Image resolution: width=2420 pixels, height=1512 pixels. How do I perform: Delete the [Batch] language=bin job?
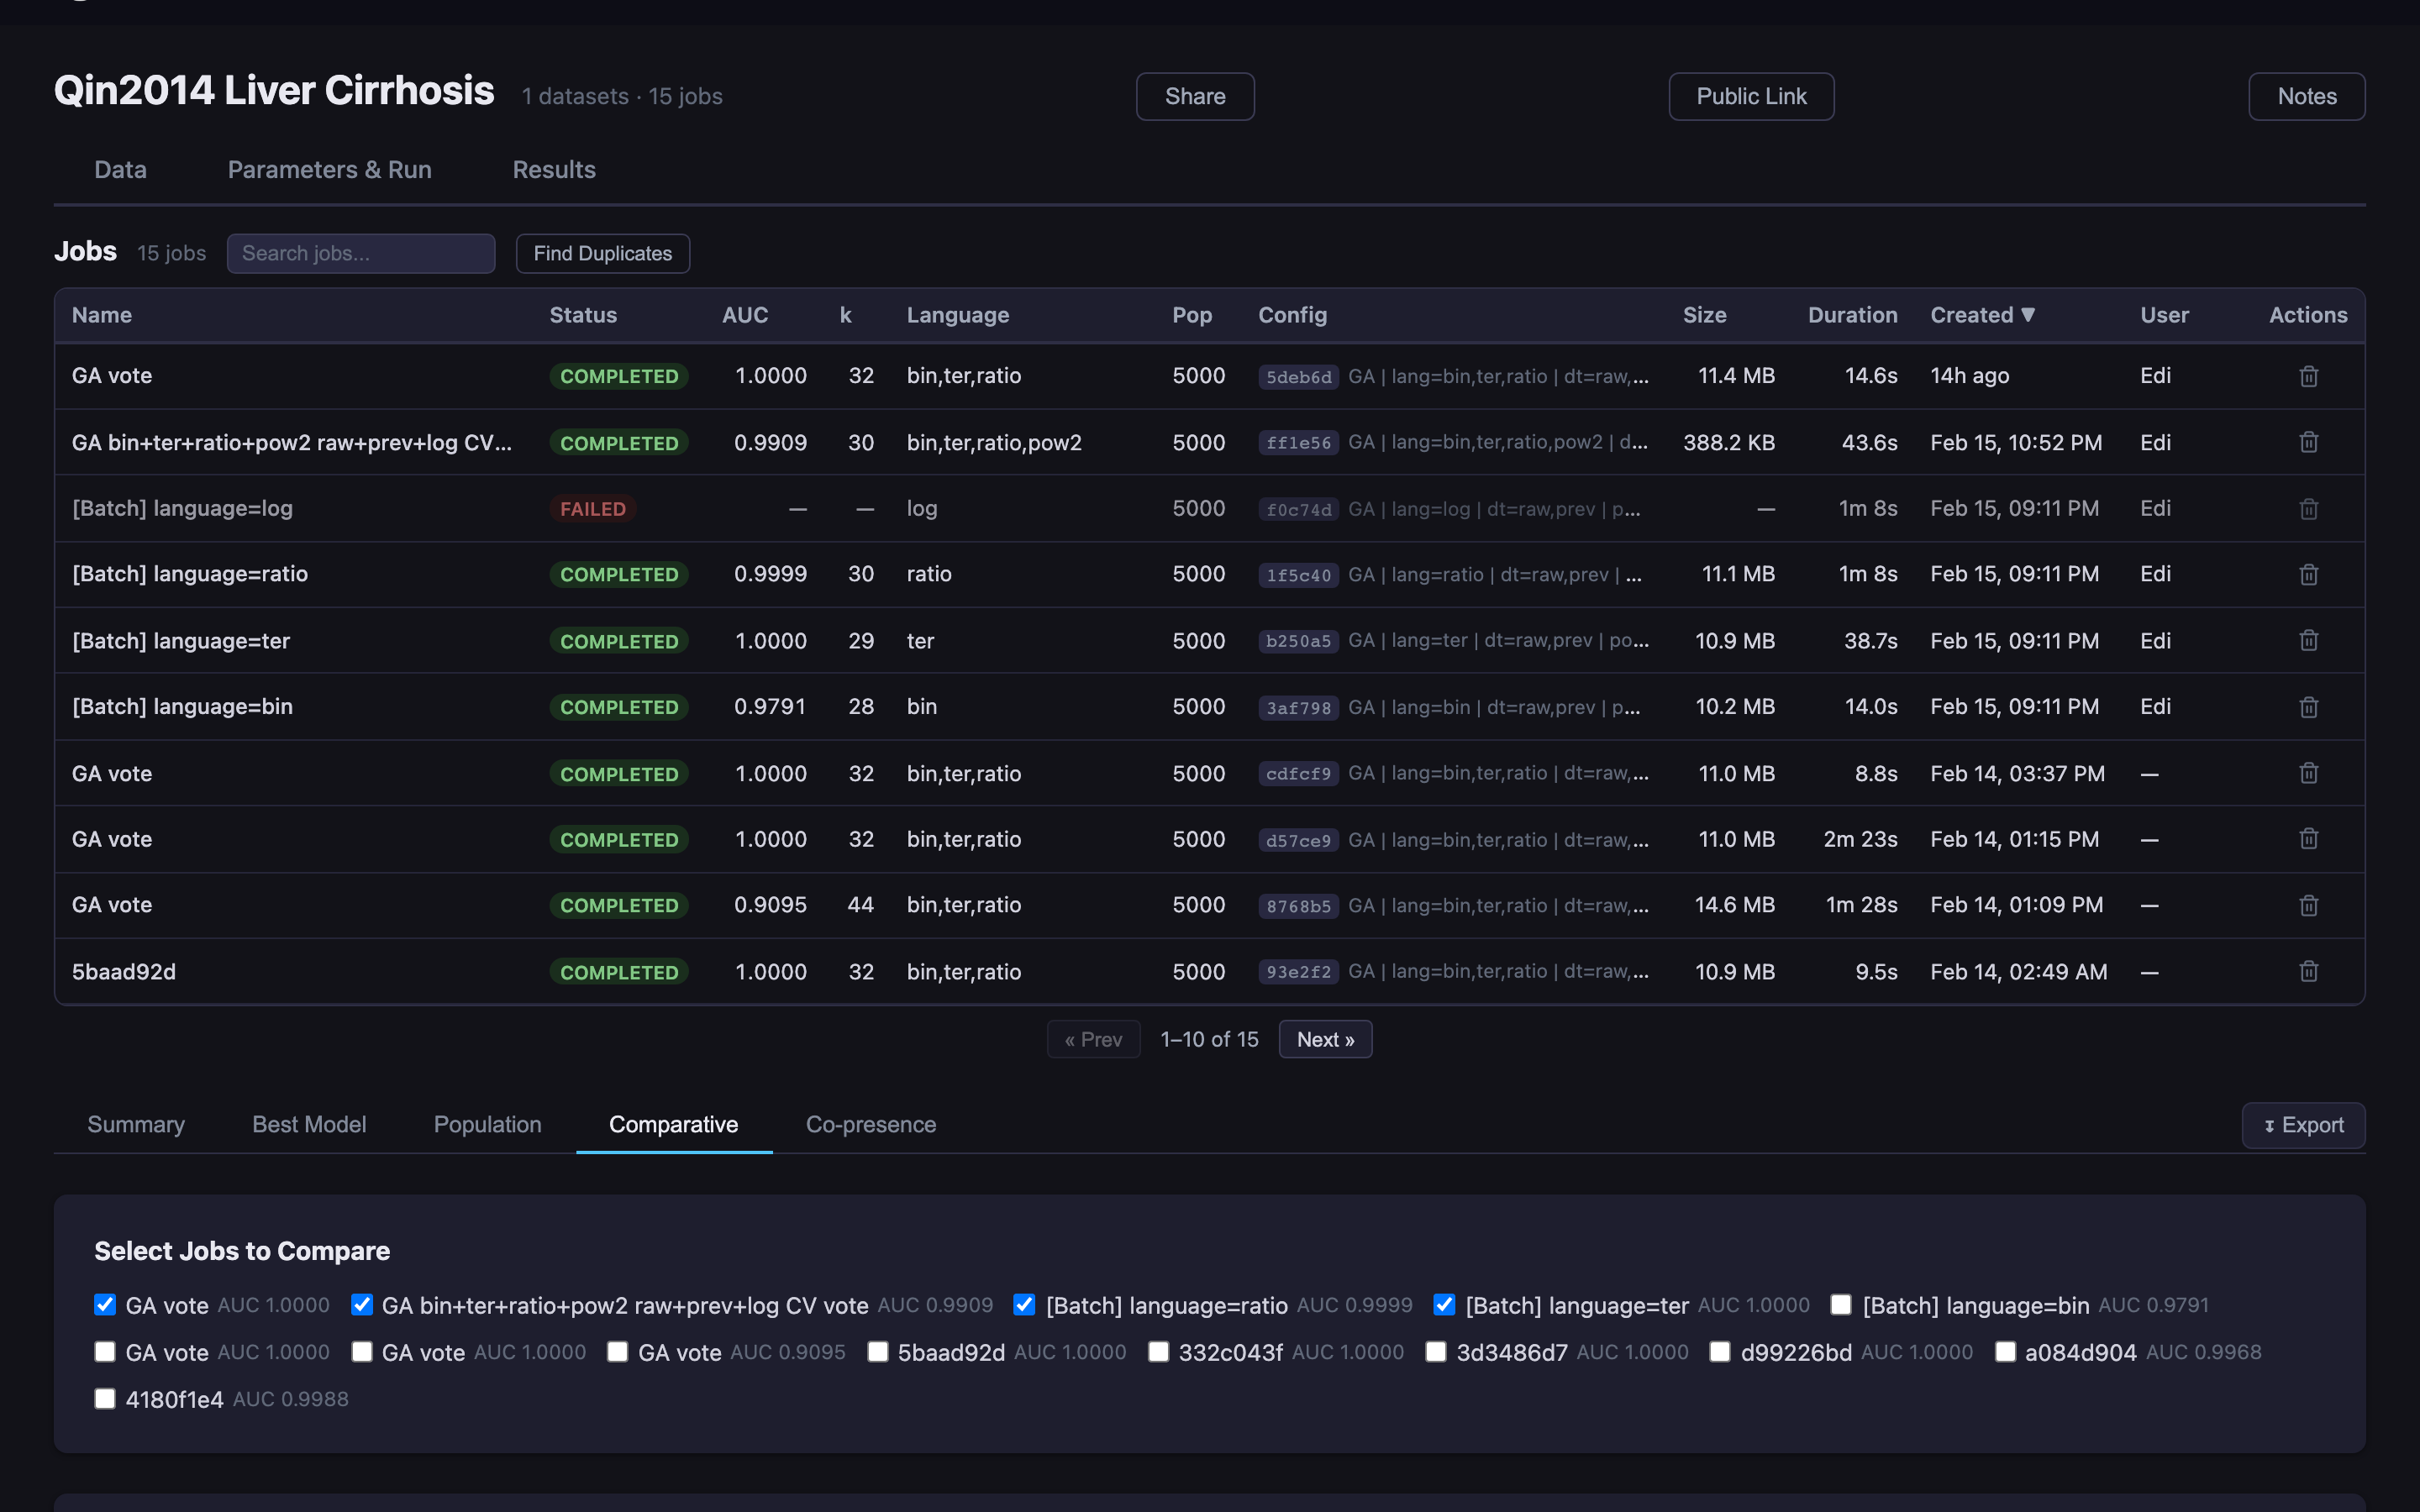[x=2308, y=707]
